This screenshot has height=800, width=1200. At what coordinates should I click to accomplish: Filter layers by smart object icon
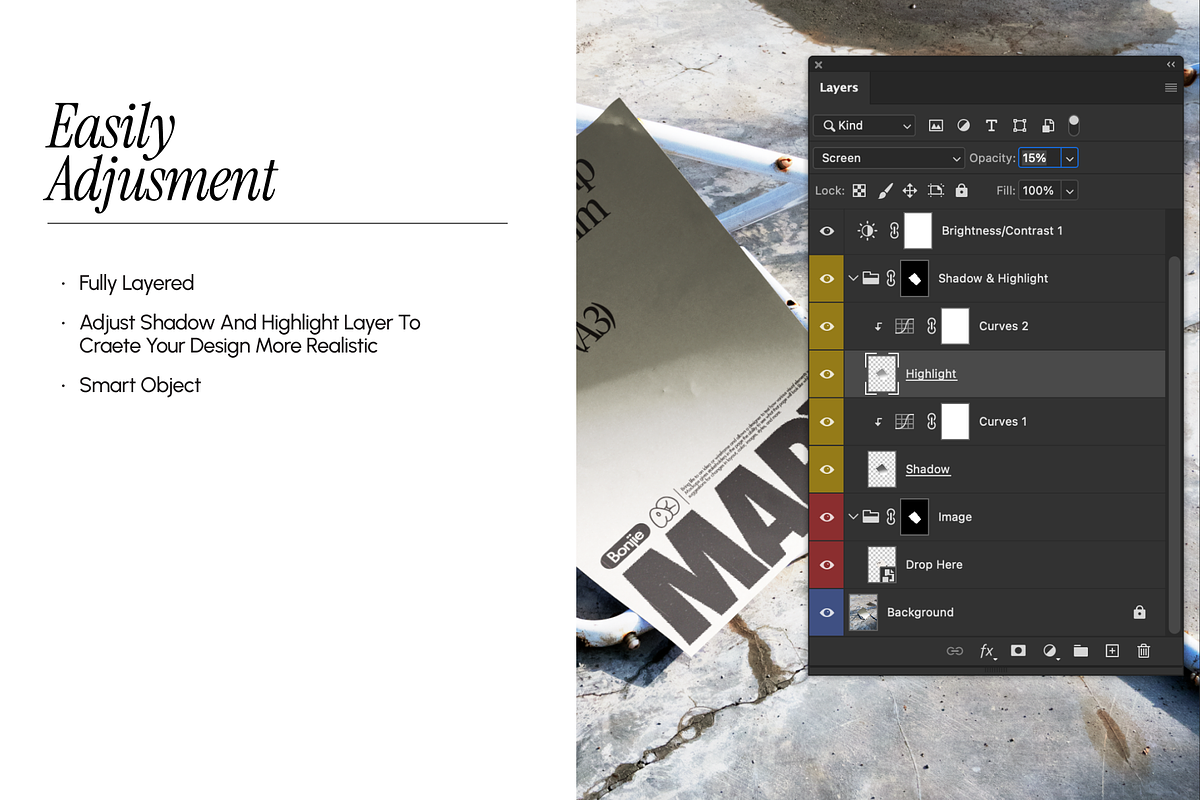1048,126
